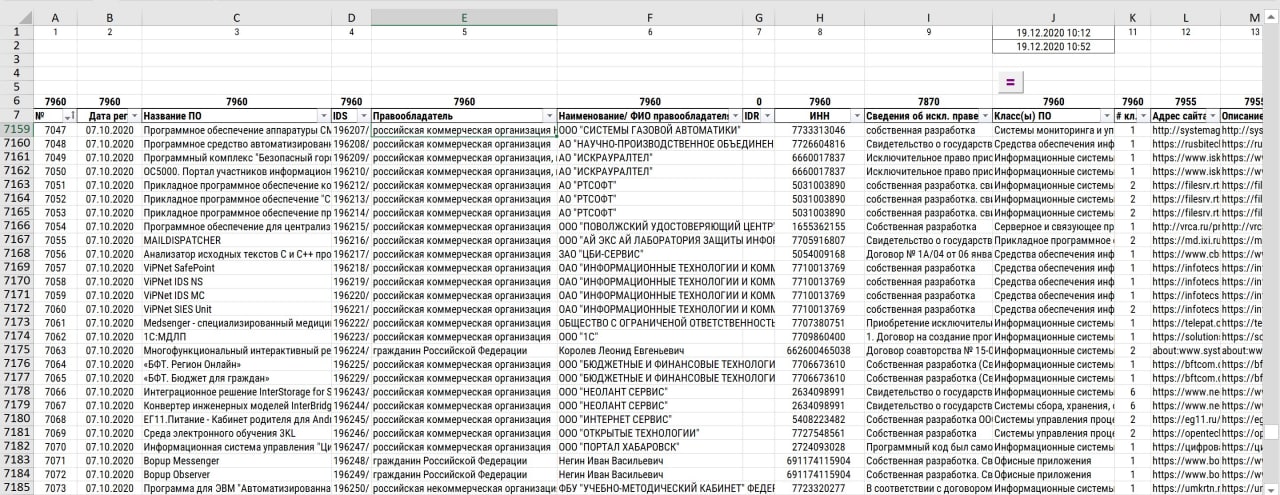Open the № column filter dropdown

pos(68,116)
